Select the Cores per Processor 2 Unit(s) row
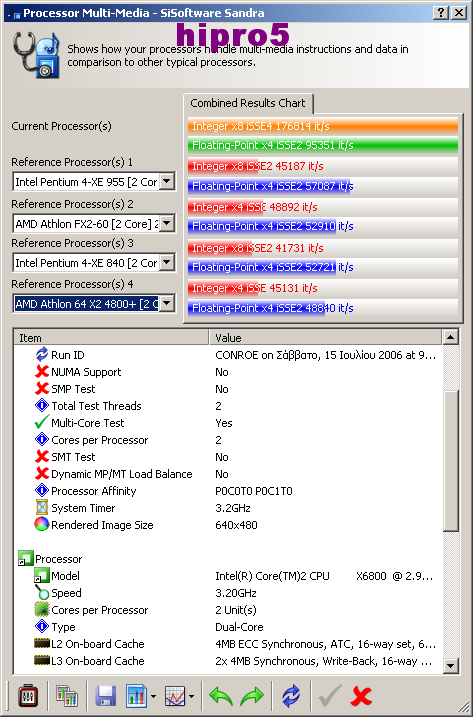The height and width of the screenshot is (717, 473). pos(228,610)
